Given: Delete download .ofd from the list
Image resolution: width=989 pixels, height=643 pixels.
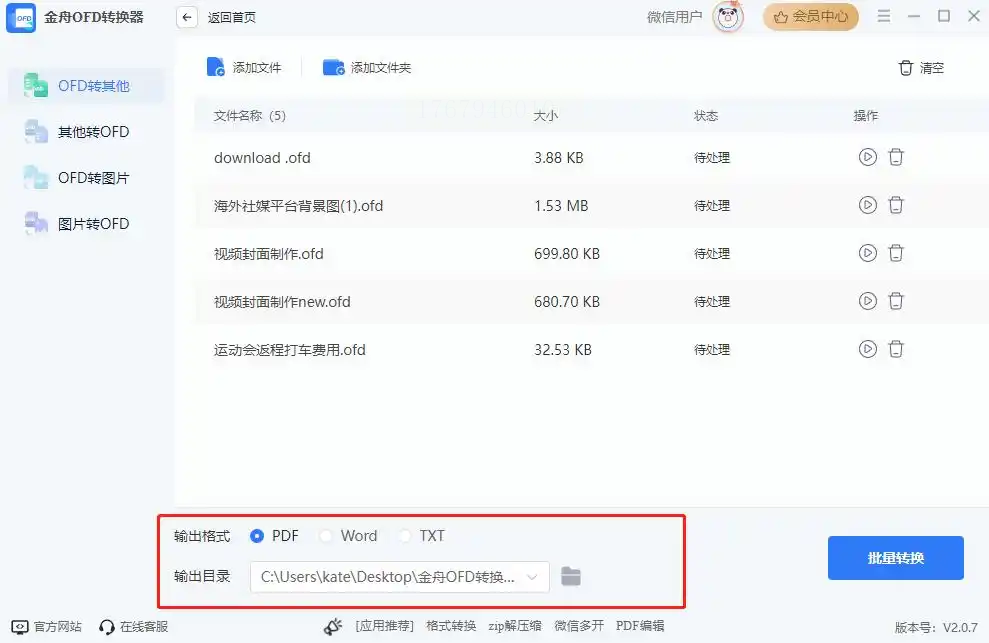Looking at the screenshot, I should coord(896,157).
